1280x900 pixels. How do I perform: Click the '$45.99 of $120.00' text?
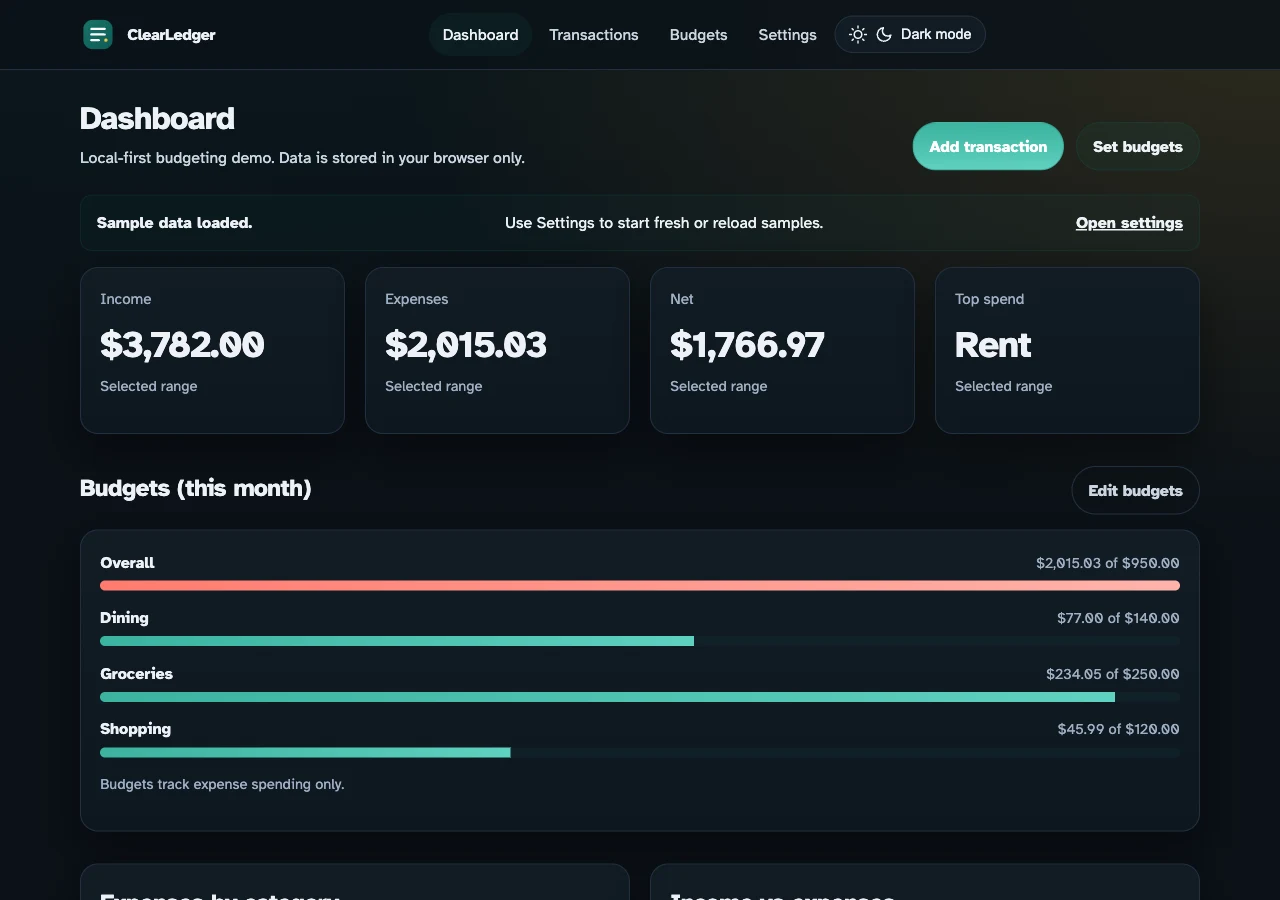pyautogui.click(x=1119, y=729)
